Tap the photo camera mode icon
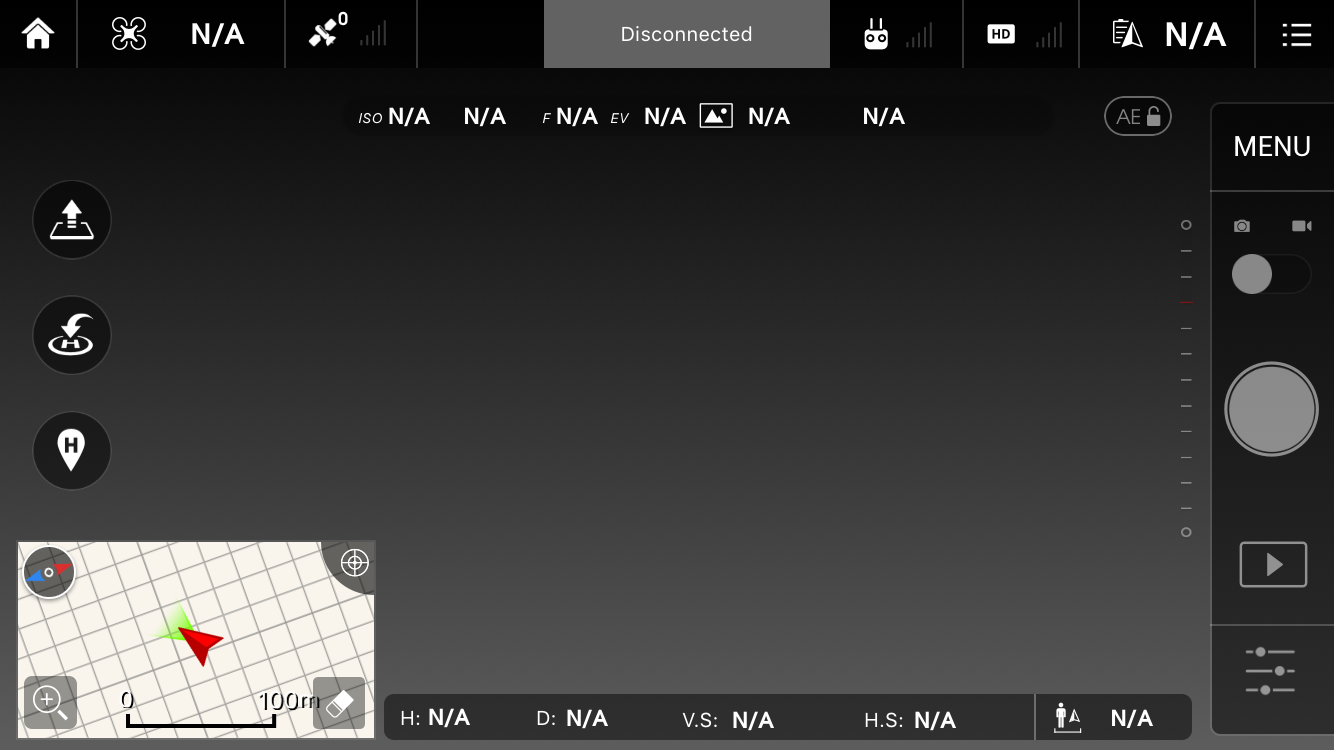 1242,226
